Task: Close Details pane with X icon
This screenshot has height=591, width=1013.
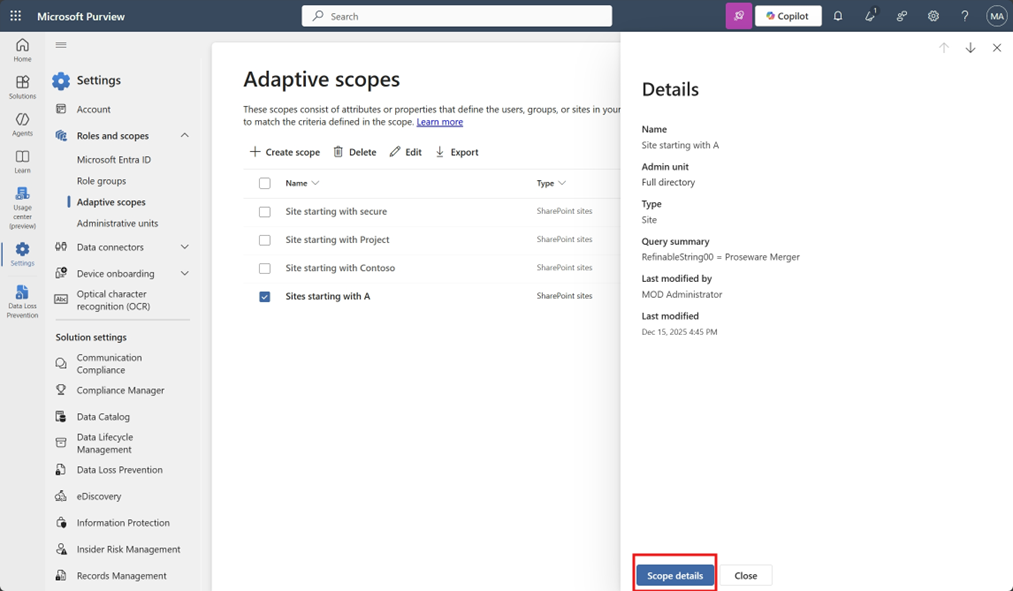Action: (x=997, y=48)
